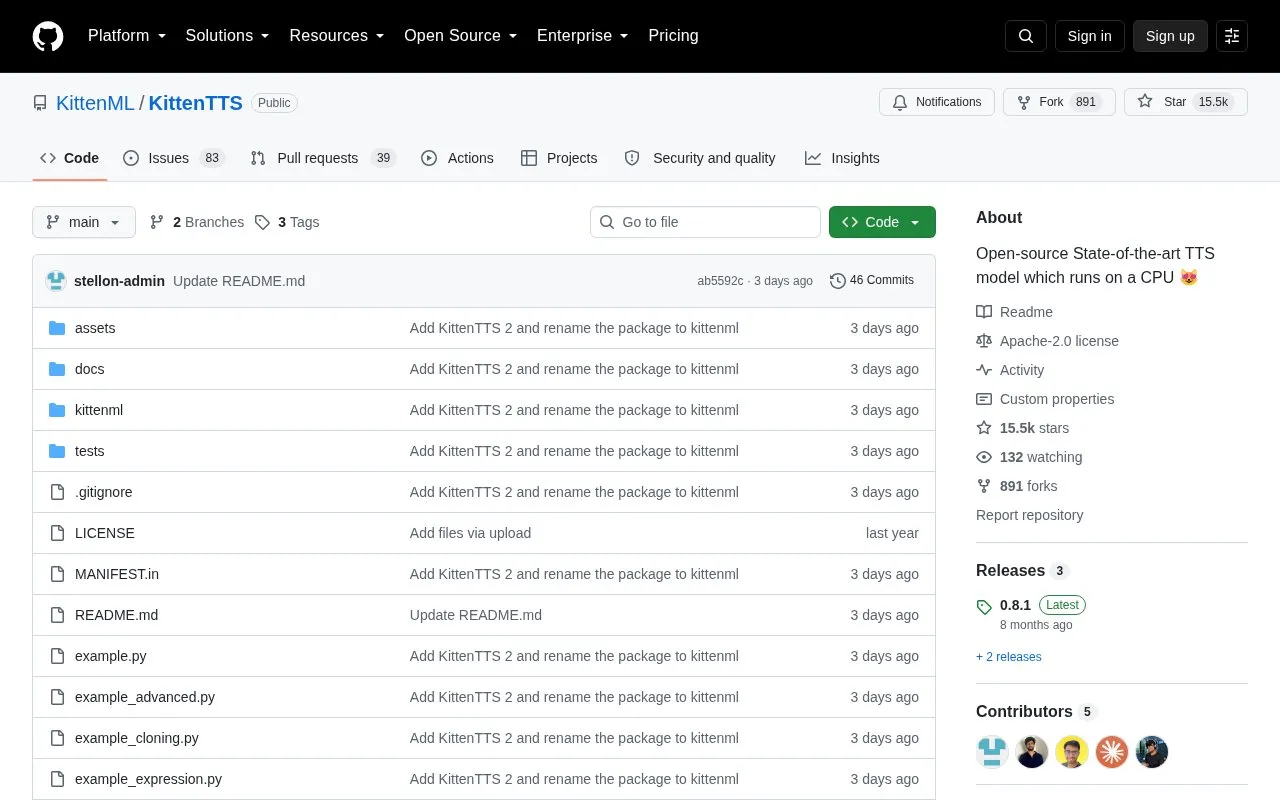Open README.md file
1280x800 pixels.
click(x=116, y=615)
